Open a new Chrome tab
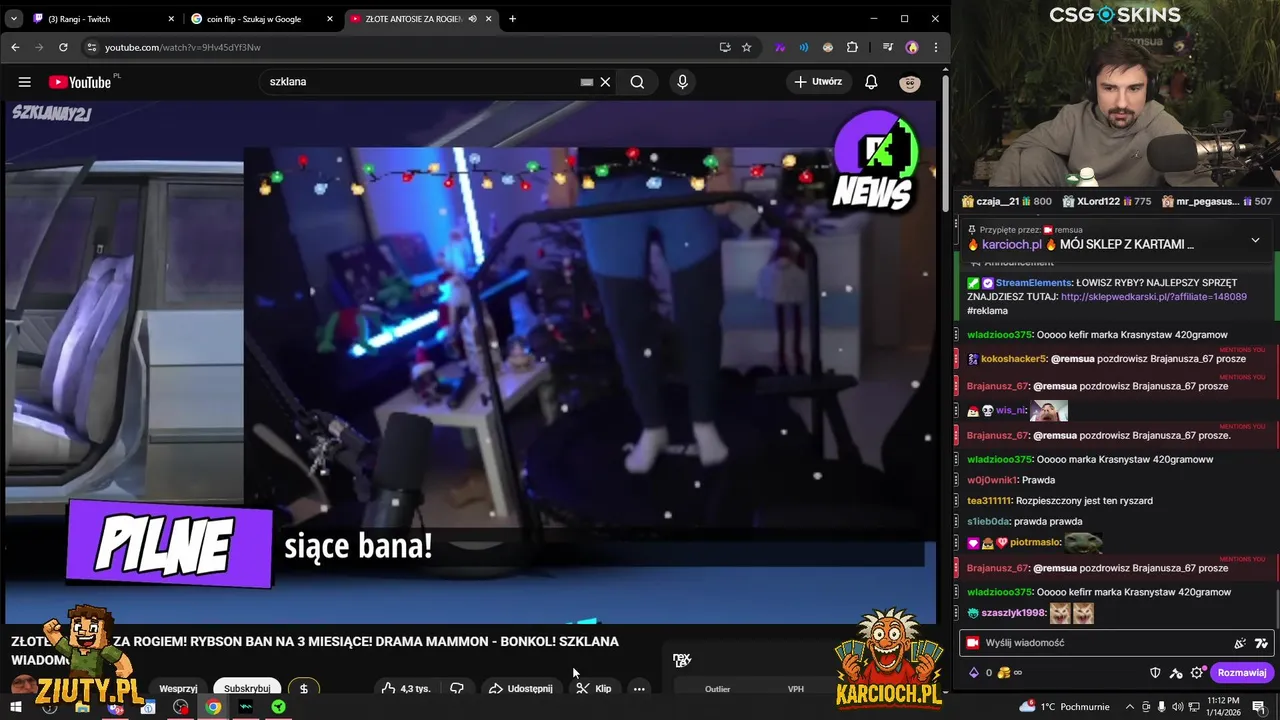1280x720 pixels. [512, 19]
